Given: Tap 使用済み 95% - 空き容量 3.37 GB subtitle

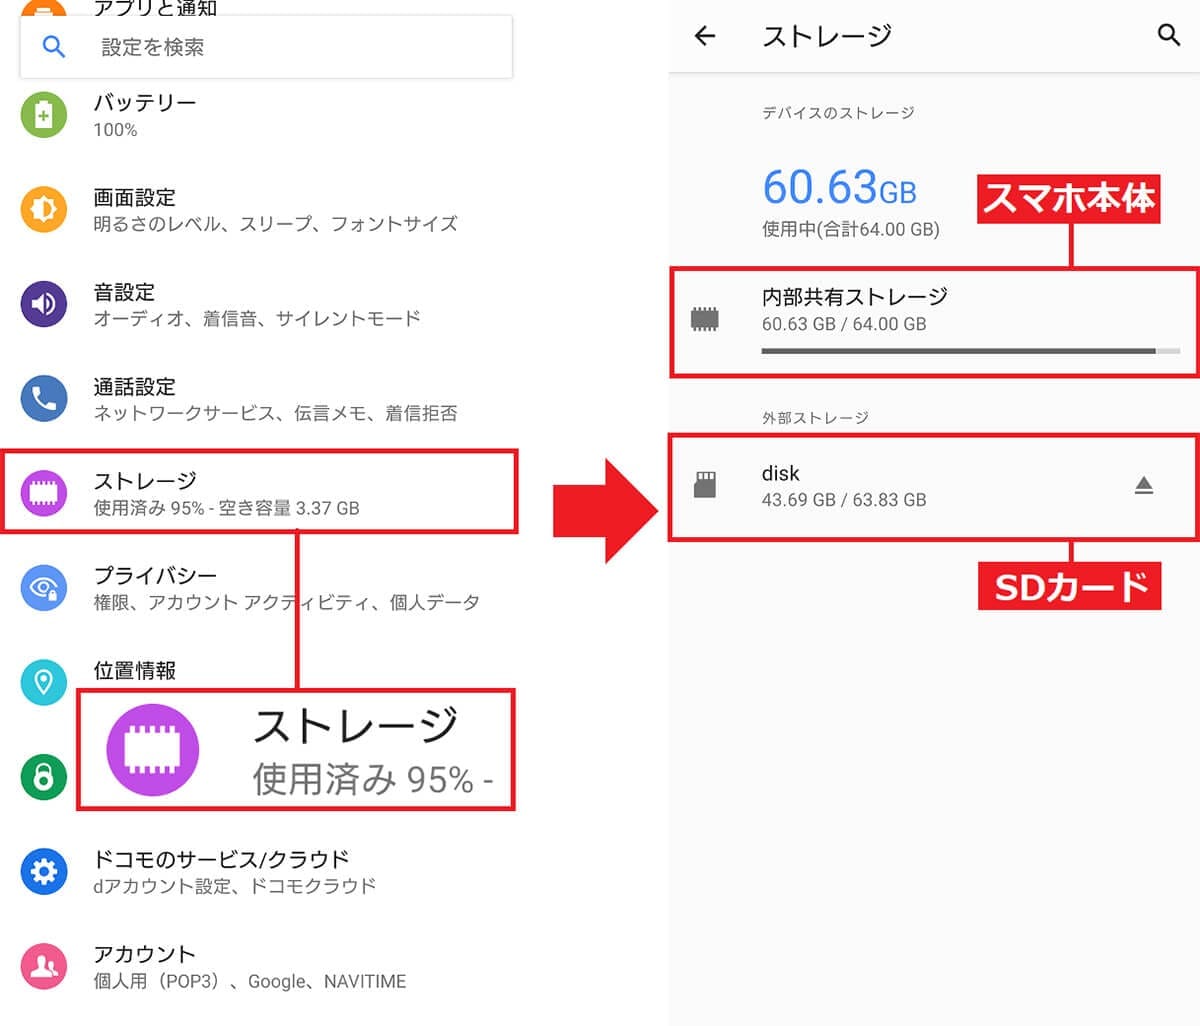Looking at the screenshot, I should click(x=226, y=508).
